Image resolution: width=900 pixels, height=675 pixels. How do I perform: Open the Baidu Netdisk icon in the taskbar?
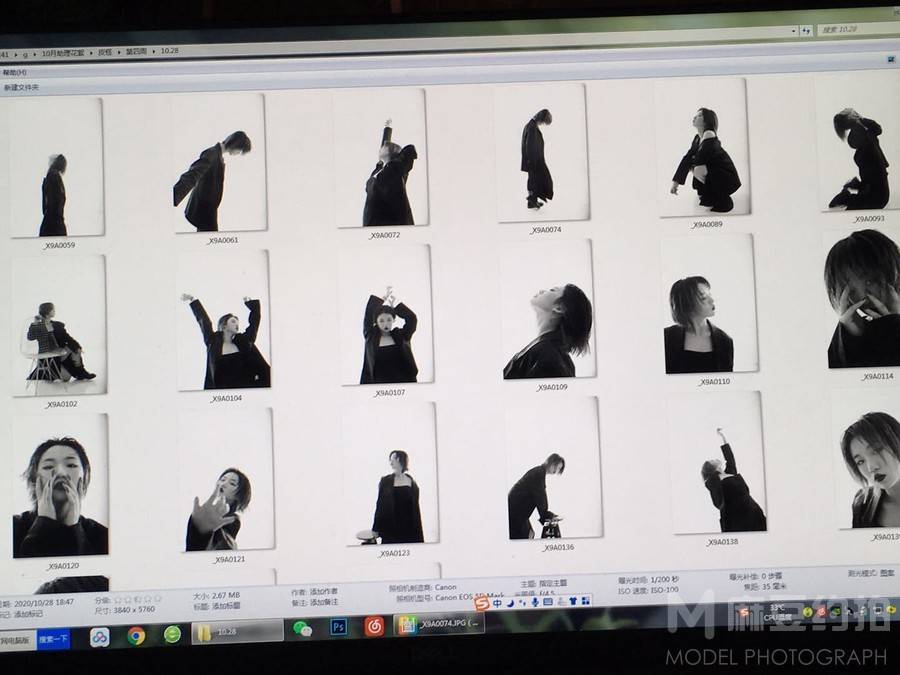click(99, 637)
